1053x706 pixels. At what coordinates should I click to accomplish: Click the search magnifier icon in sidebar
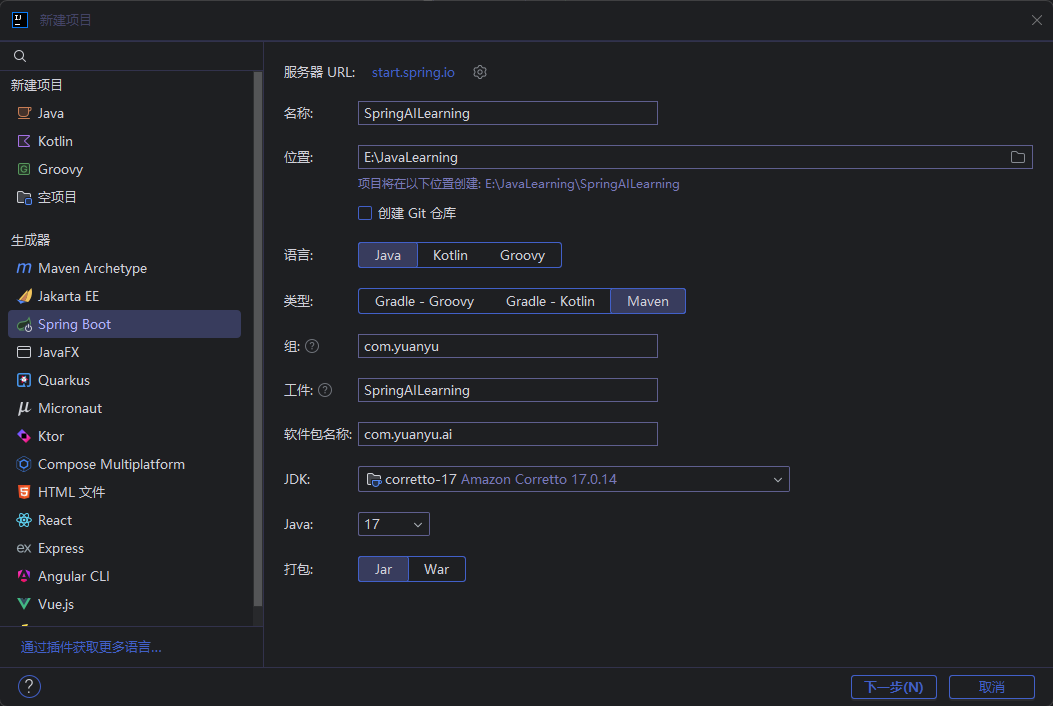[20, 56]
